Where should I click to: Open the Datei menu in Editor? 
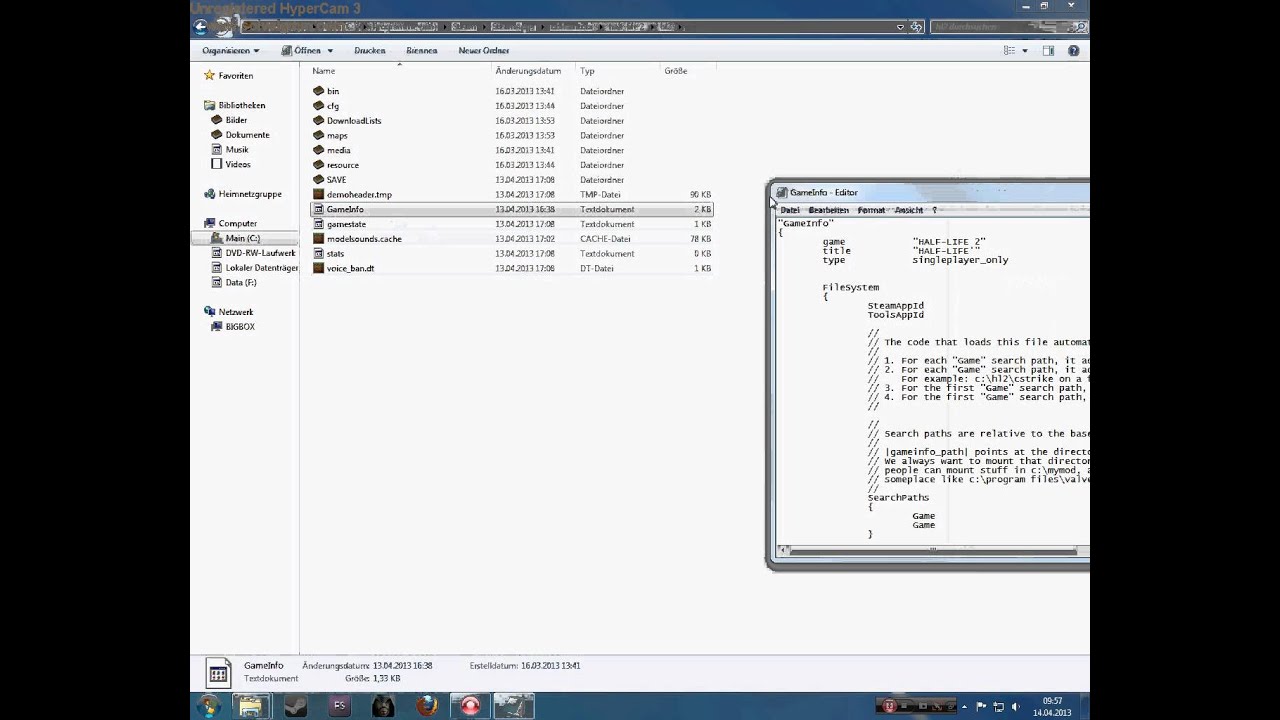790,210
